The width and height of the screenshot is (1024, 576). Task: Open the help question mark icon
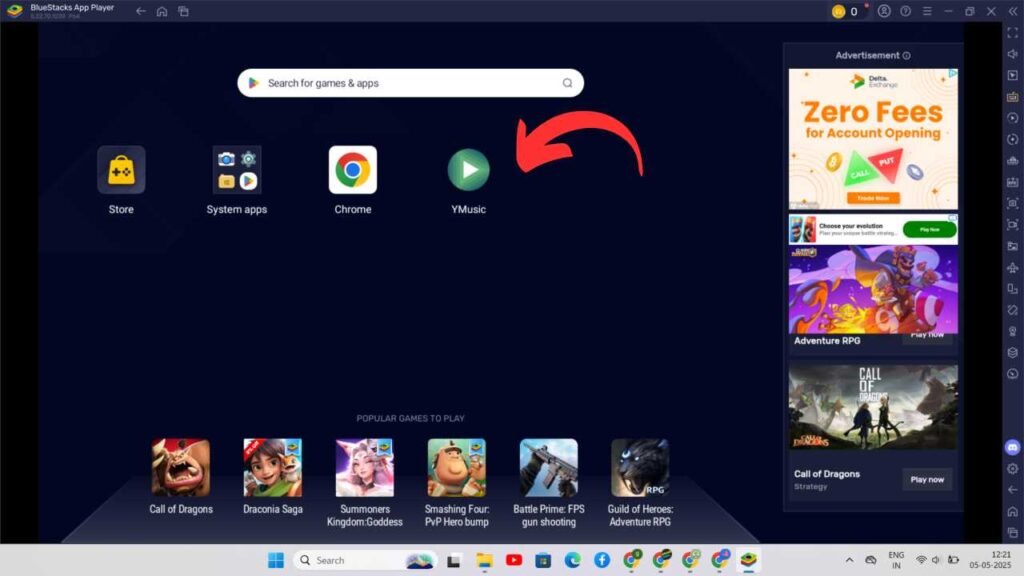[x=905, y=11]
